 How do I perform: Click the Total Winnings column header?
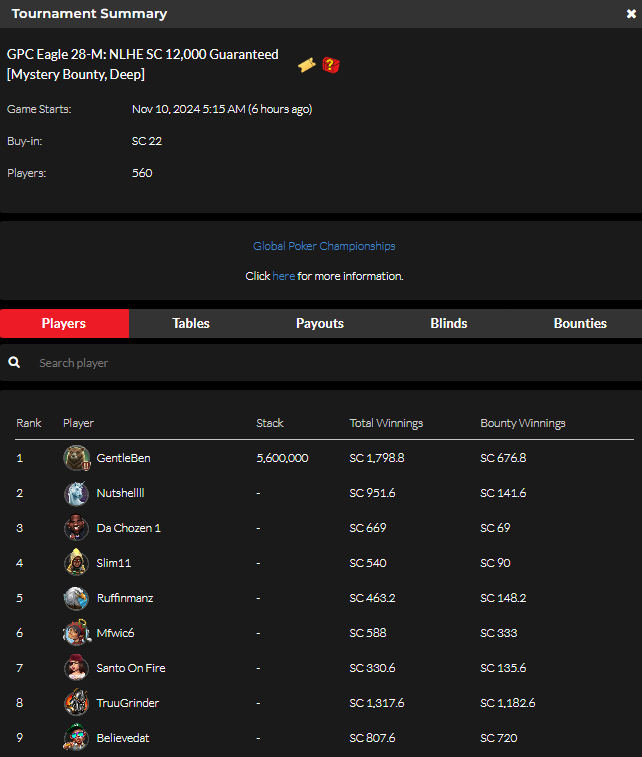click(386, 423)
